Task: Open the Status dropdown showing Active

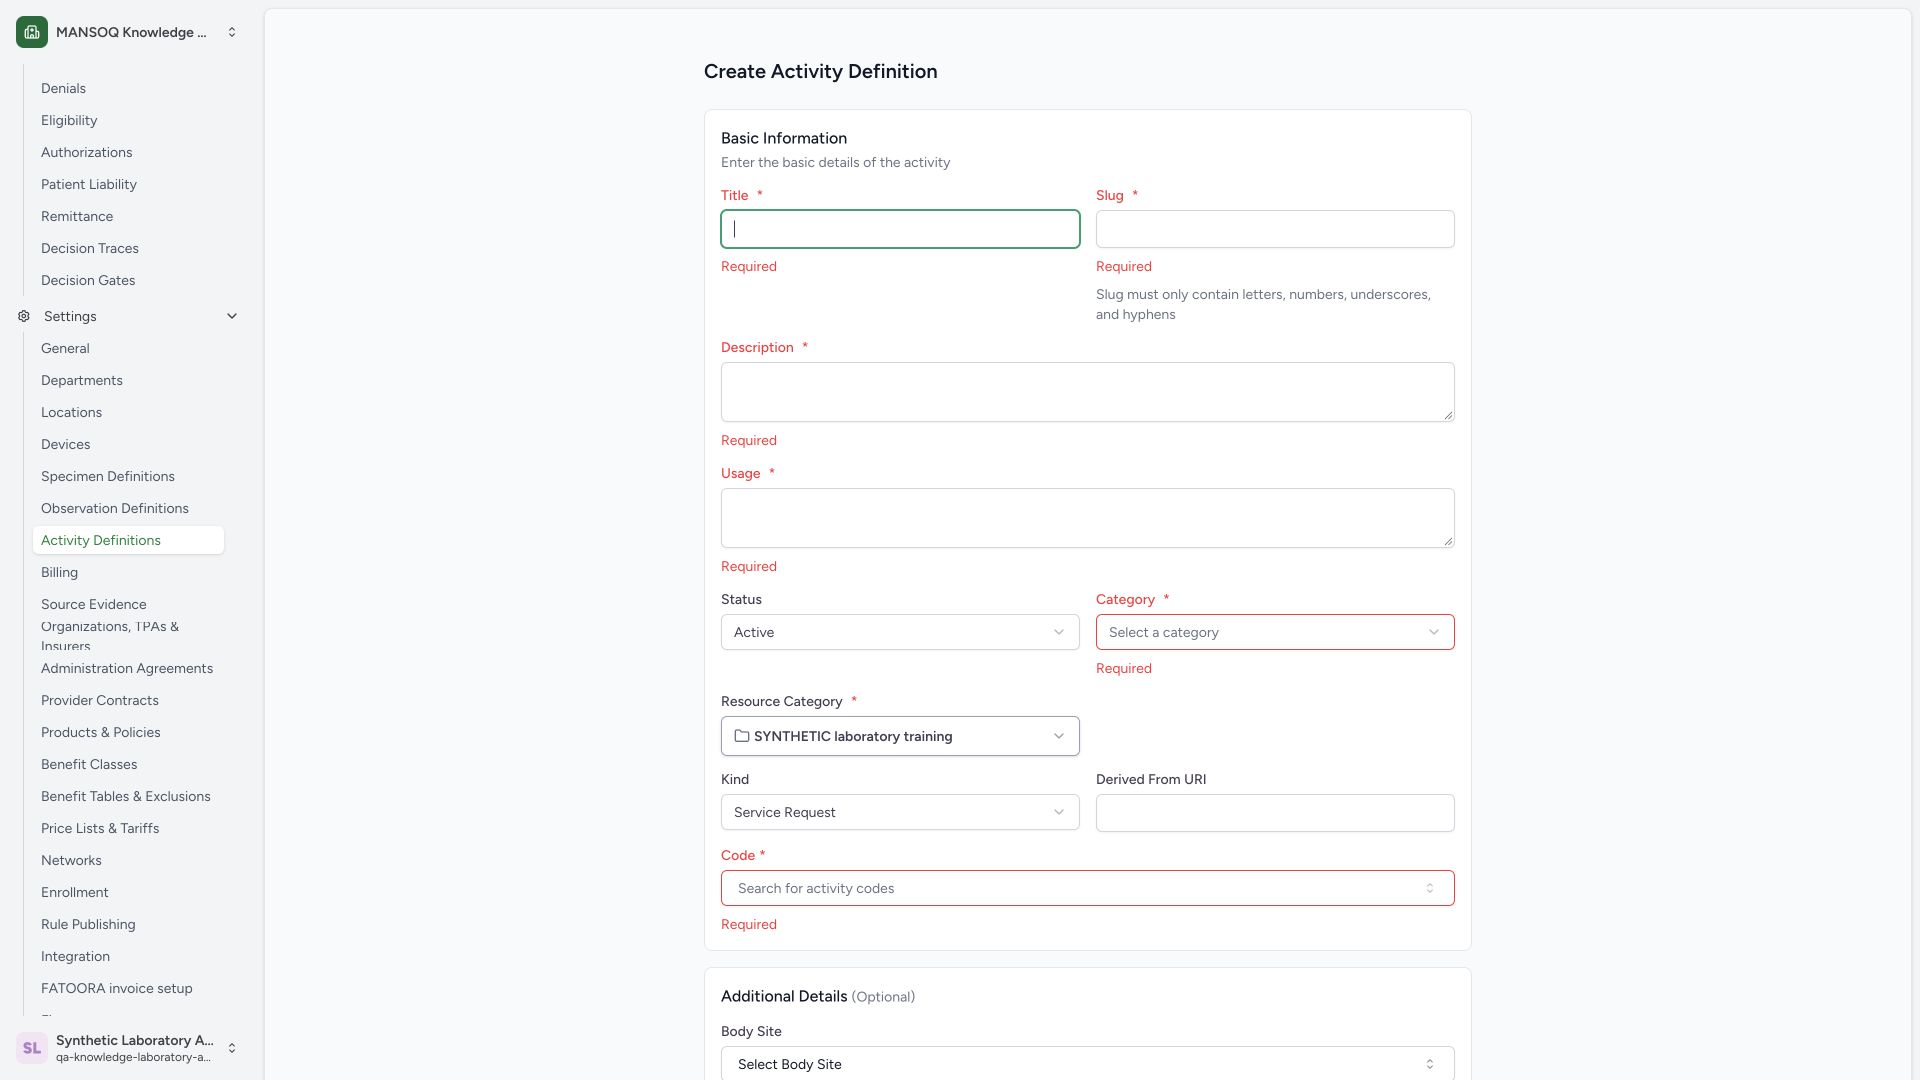Action: [900, 632]
